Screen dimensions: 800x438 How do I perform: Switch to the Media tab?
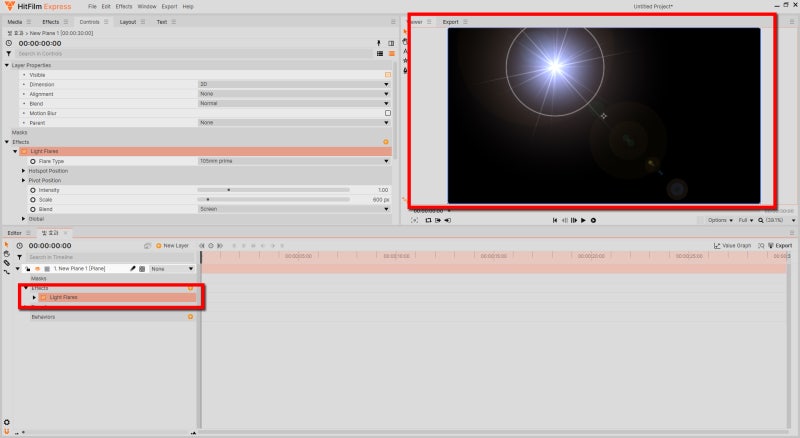tap(15, 22)
